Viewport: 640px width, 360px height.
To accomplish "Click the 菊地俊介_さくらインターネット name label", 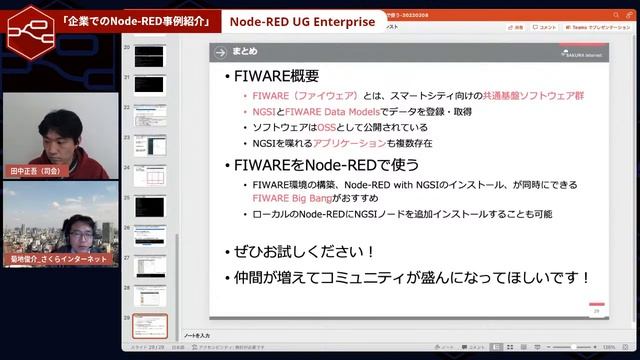I will 59,259.
